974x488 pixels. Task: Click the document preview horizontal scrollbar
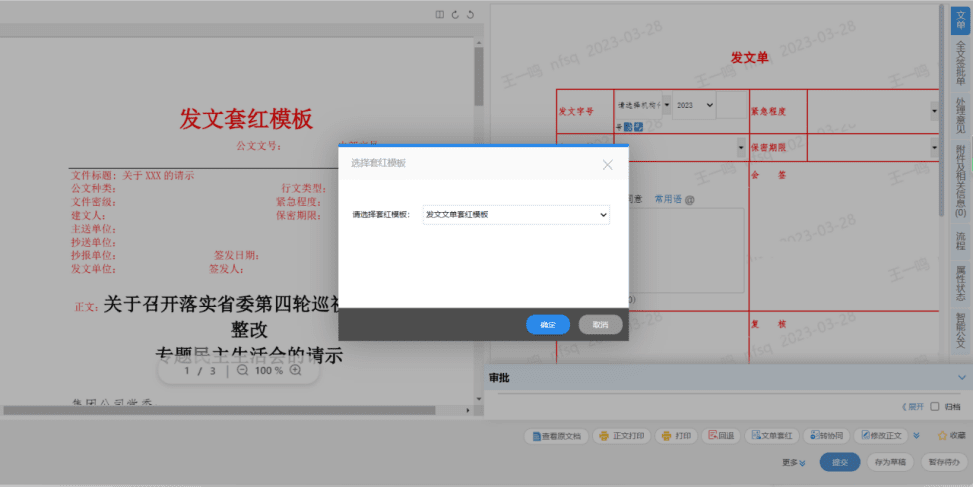[219, 410]
